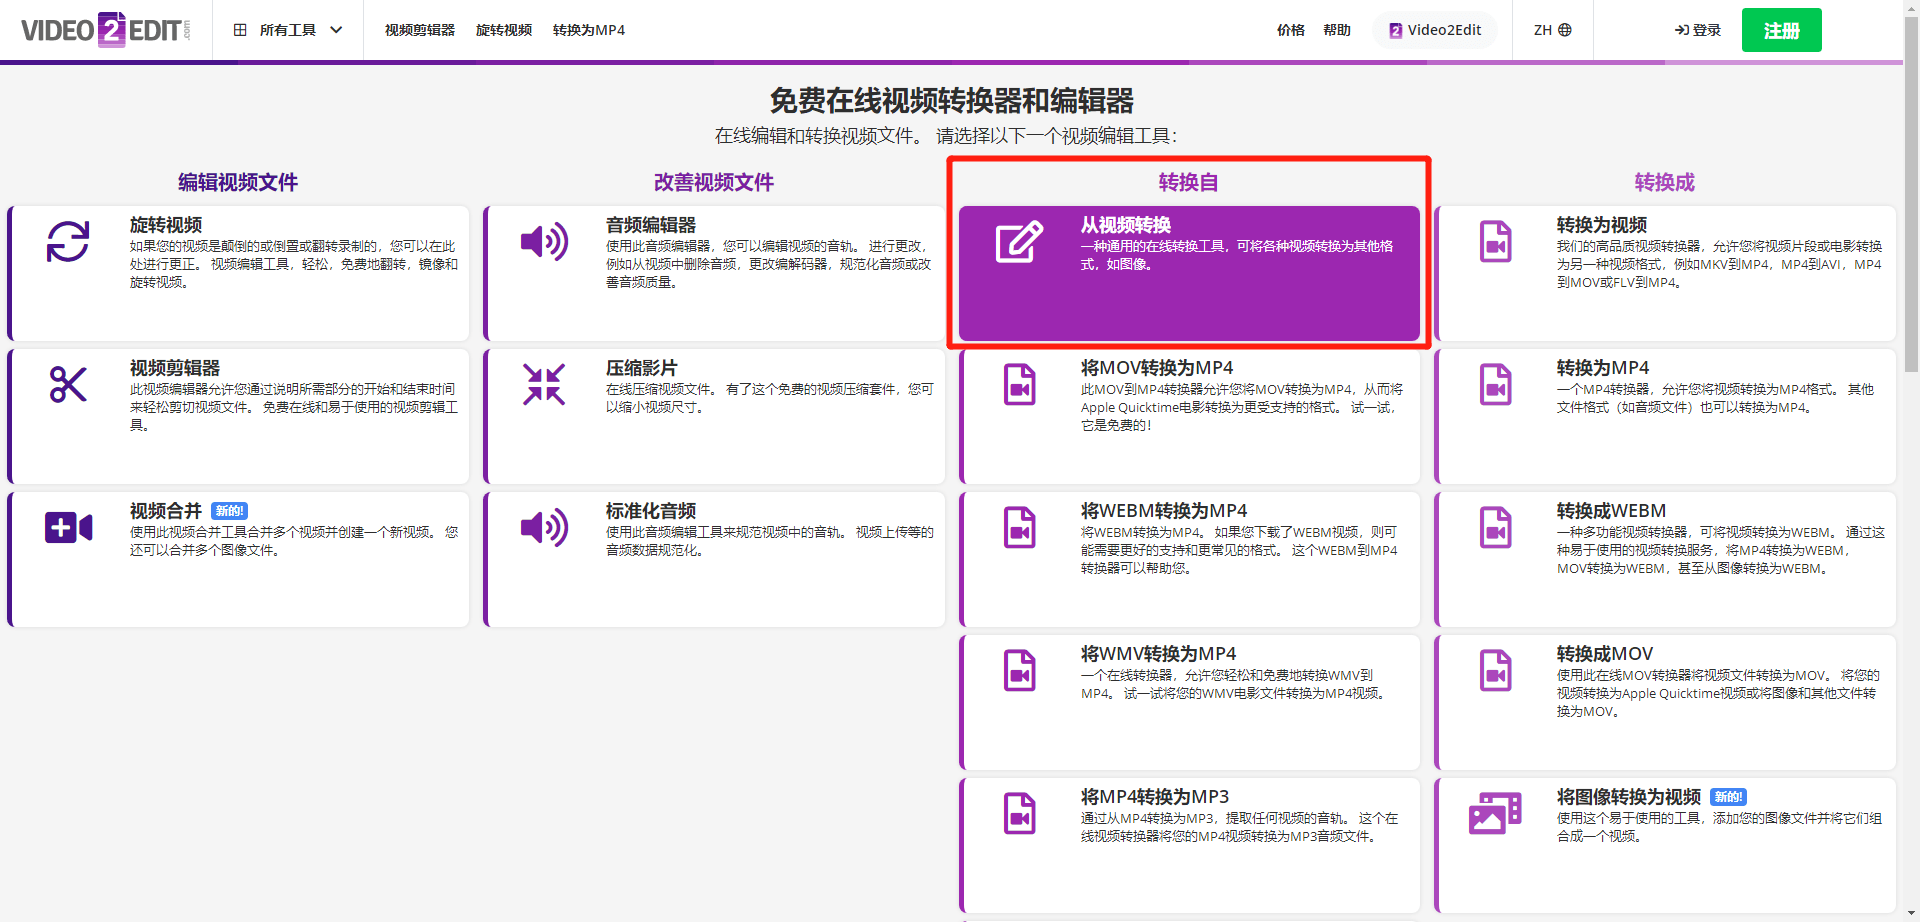1920x922 pixels.
Task: Click the rotate arrows icon for 旋转视频
Action: tap(68, 242)
